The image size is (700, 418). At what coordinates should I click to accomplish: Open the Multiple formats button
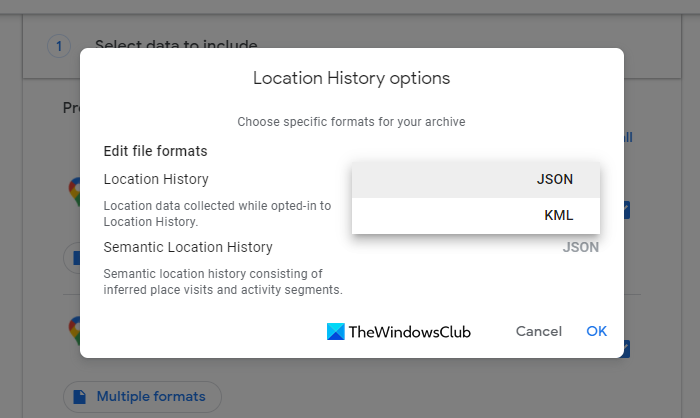pyautogui.click(x=142, y=396)
